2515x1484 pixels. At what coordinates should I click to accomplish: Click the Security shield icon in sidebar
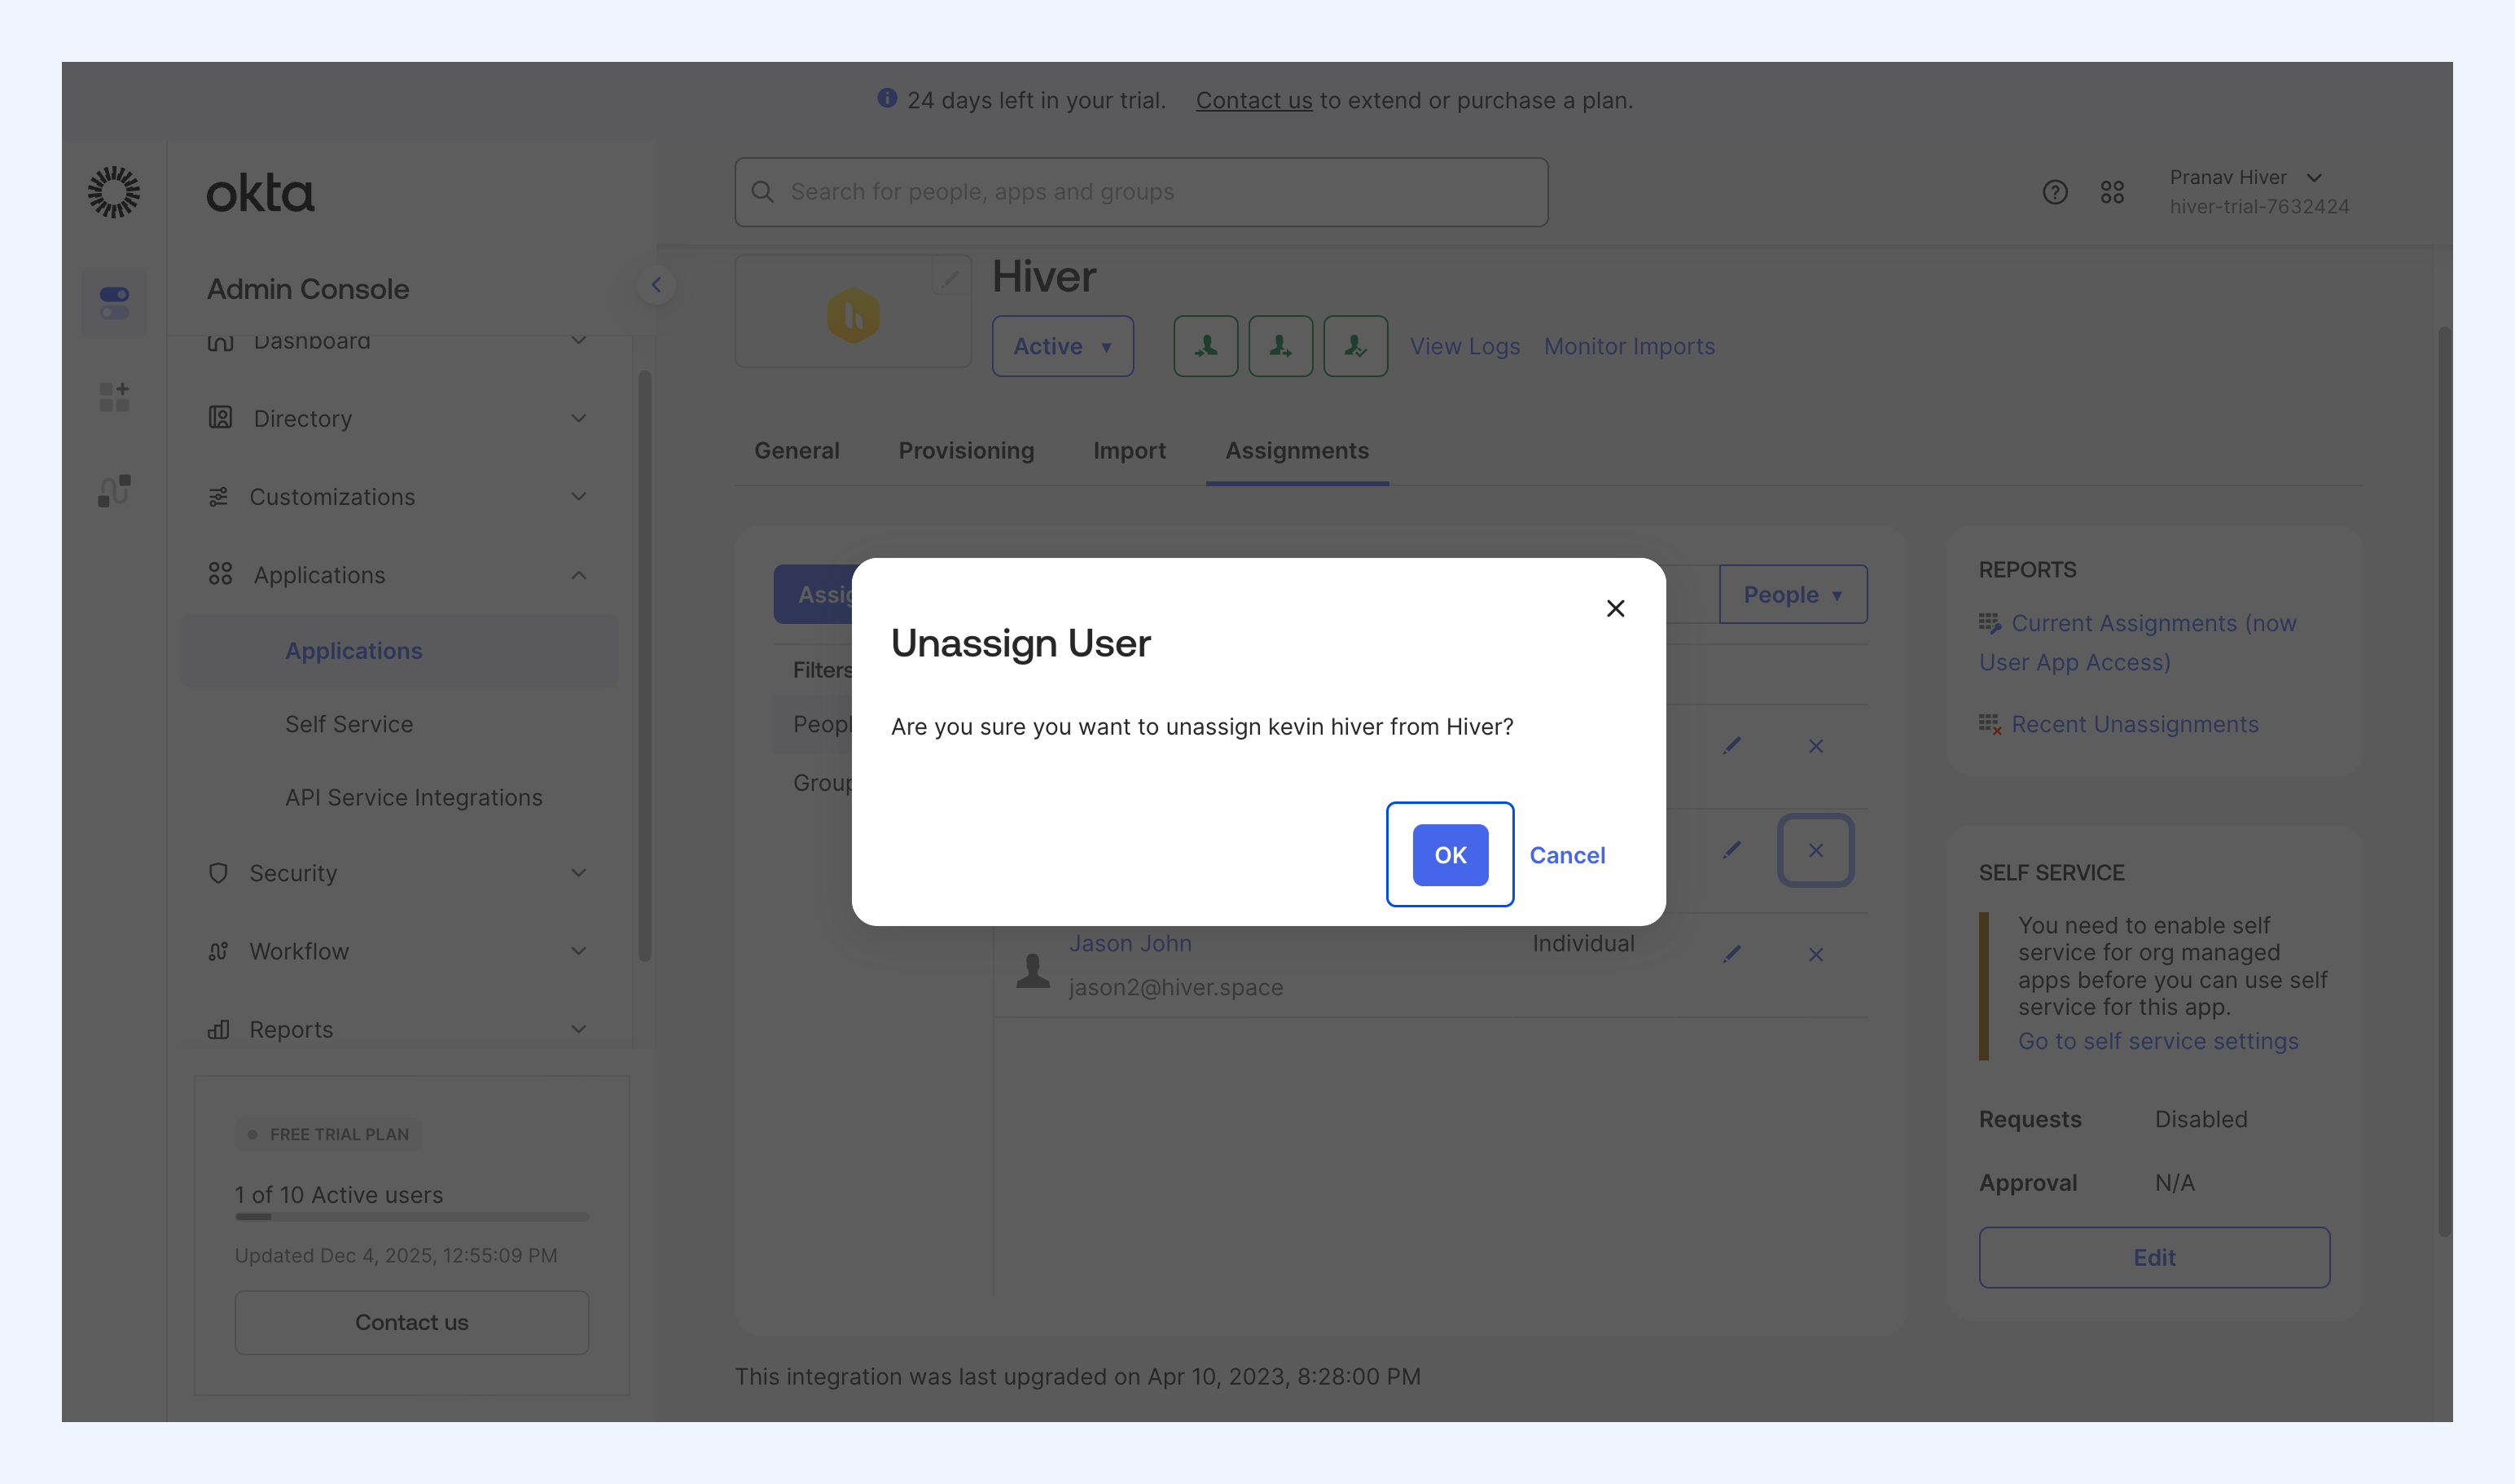218,873
